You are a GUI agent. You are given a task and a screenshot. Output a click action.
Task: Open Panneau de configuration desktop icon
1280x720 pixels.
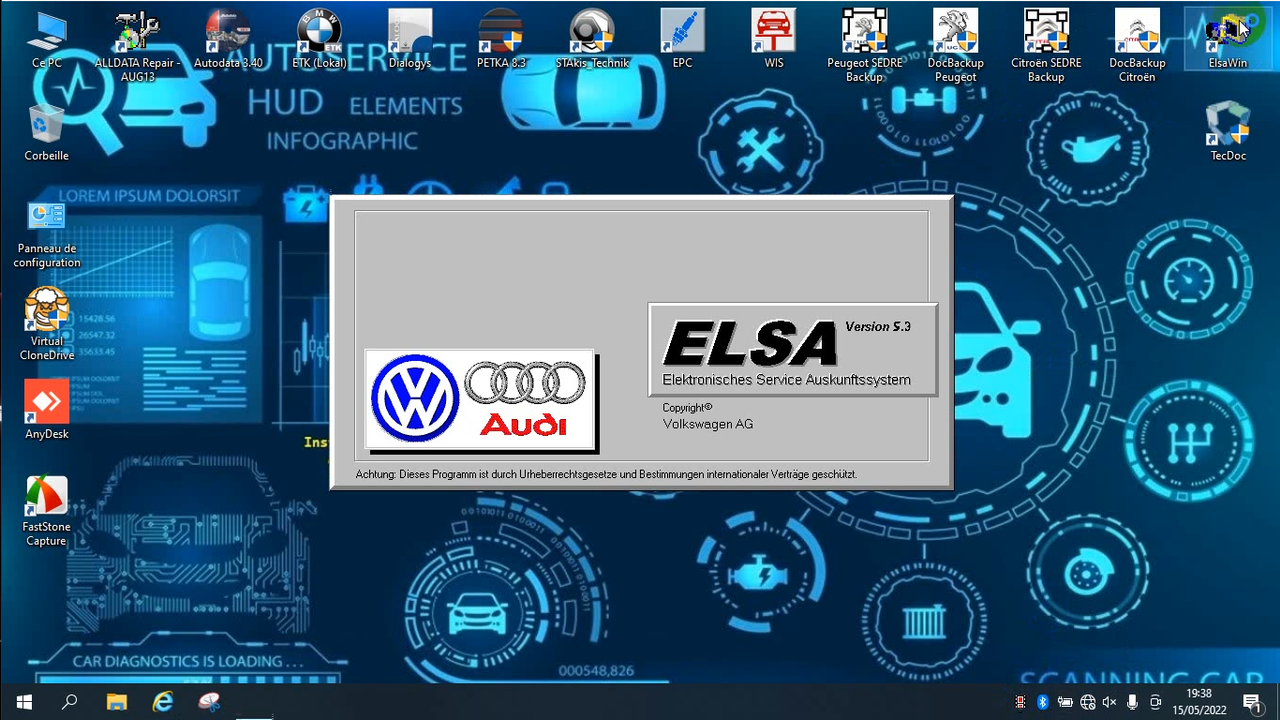(x=46, y=233)
